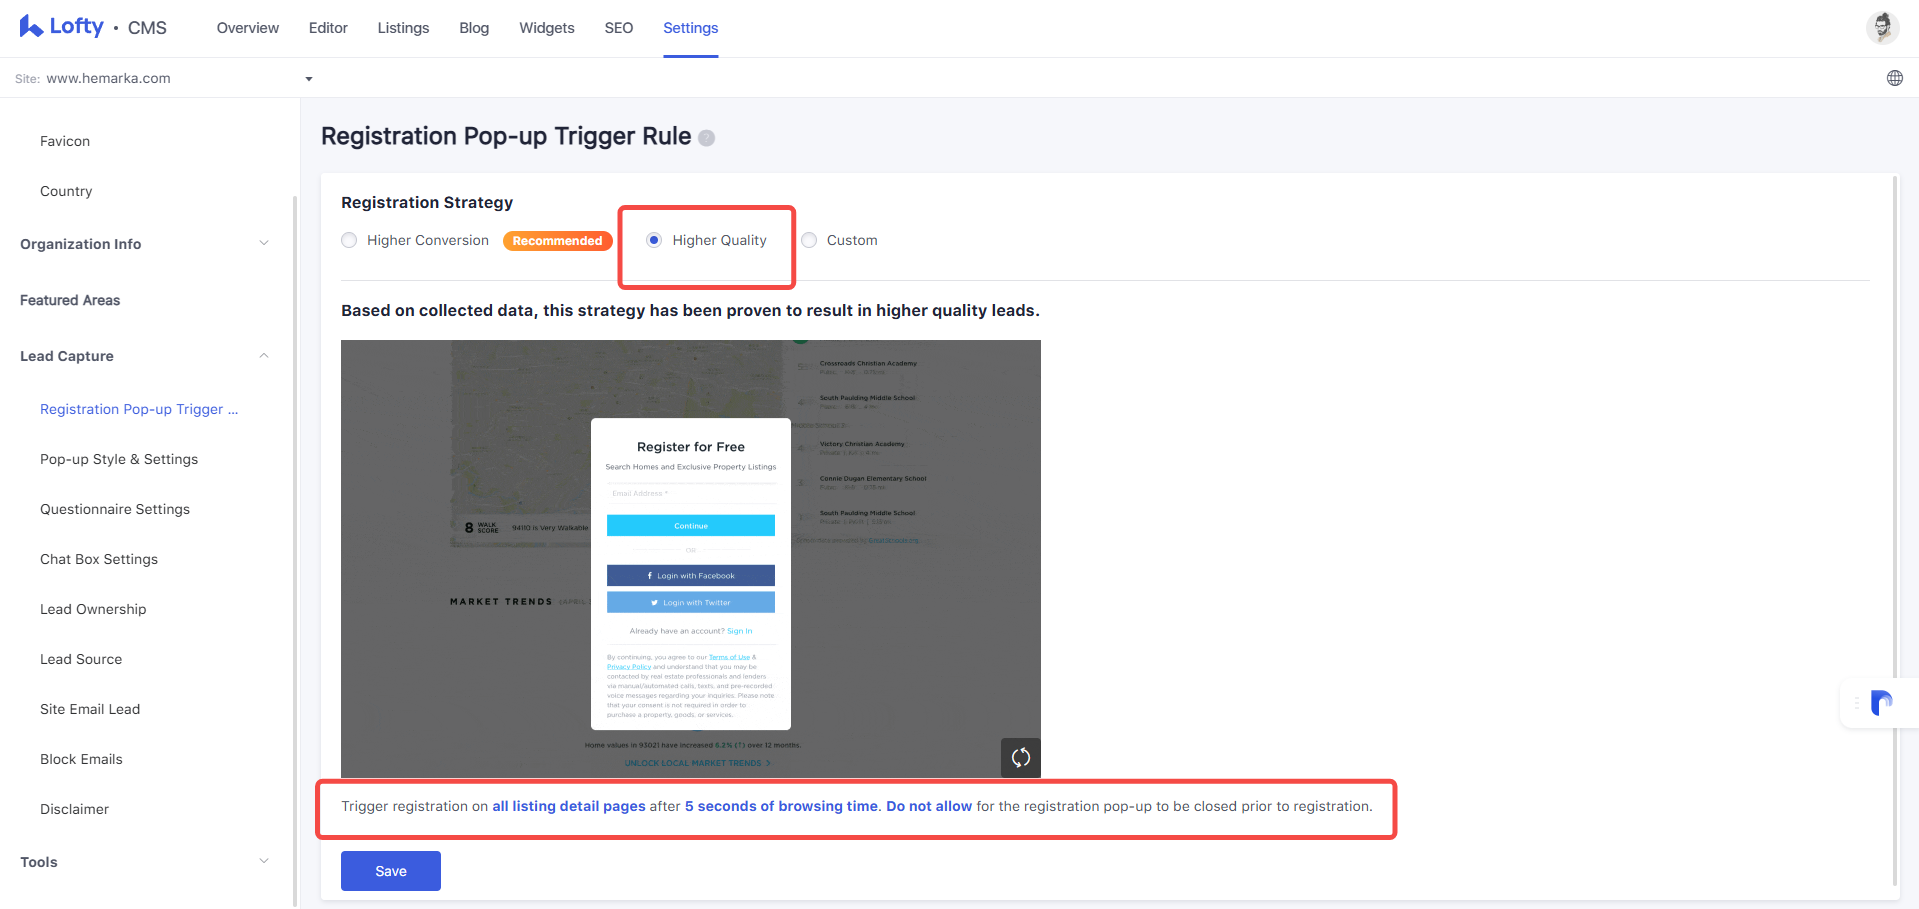Open the SEO tab
Screen dimensions: 1919x909
click(x=619, y=28)
